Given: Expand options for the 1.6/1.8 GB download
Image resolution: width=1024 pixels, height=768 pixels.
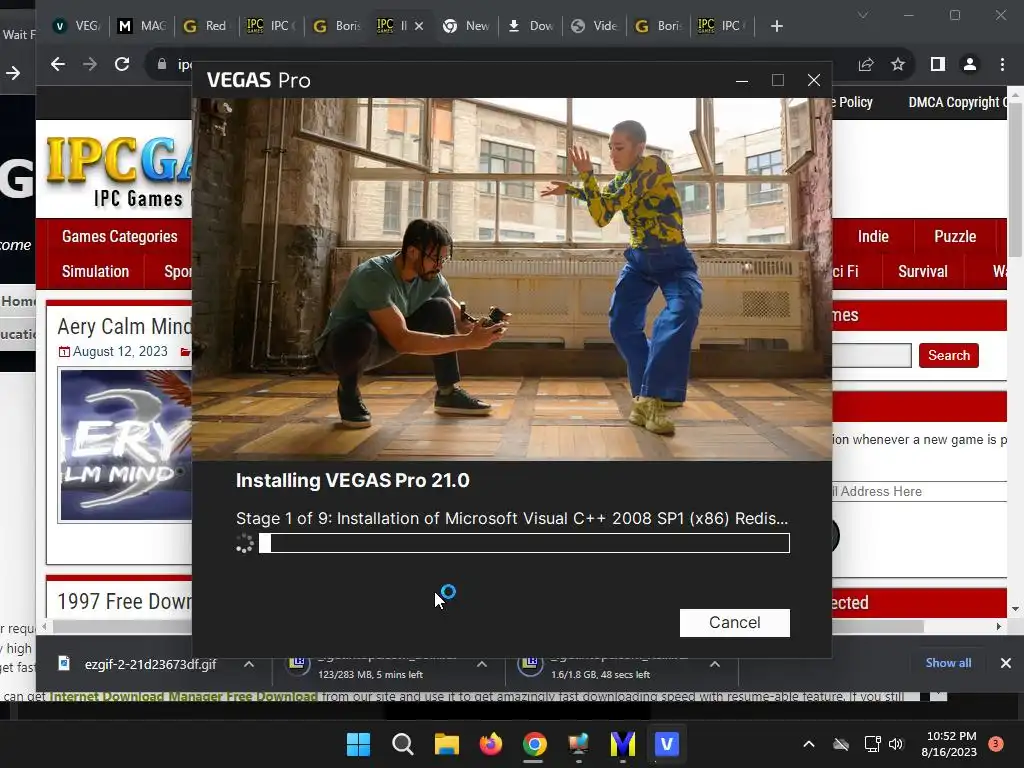Looking at the screenshot, I should (x=714, y=664).
